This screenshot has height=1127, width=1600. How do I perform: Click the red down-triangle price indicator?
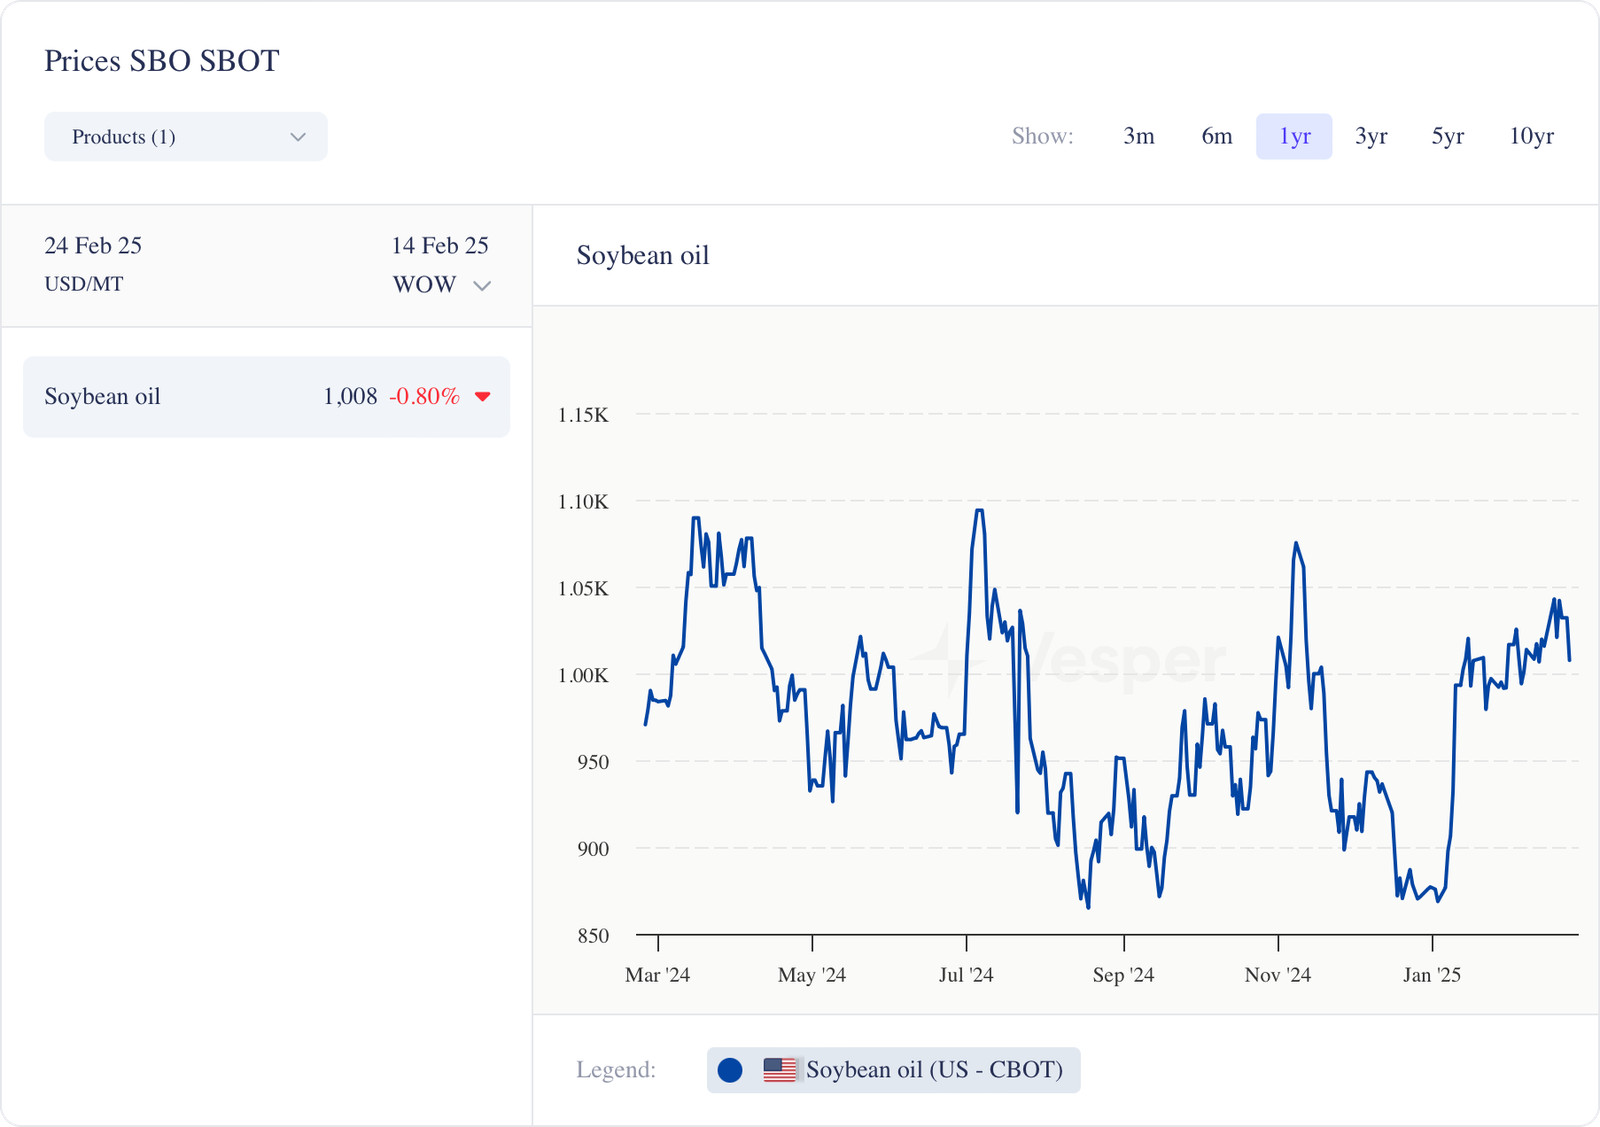483,397
